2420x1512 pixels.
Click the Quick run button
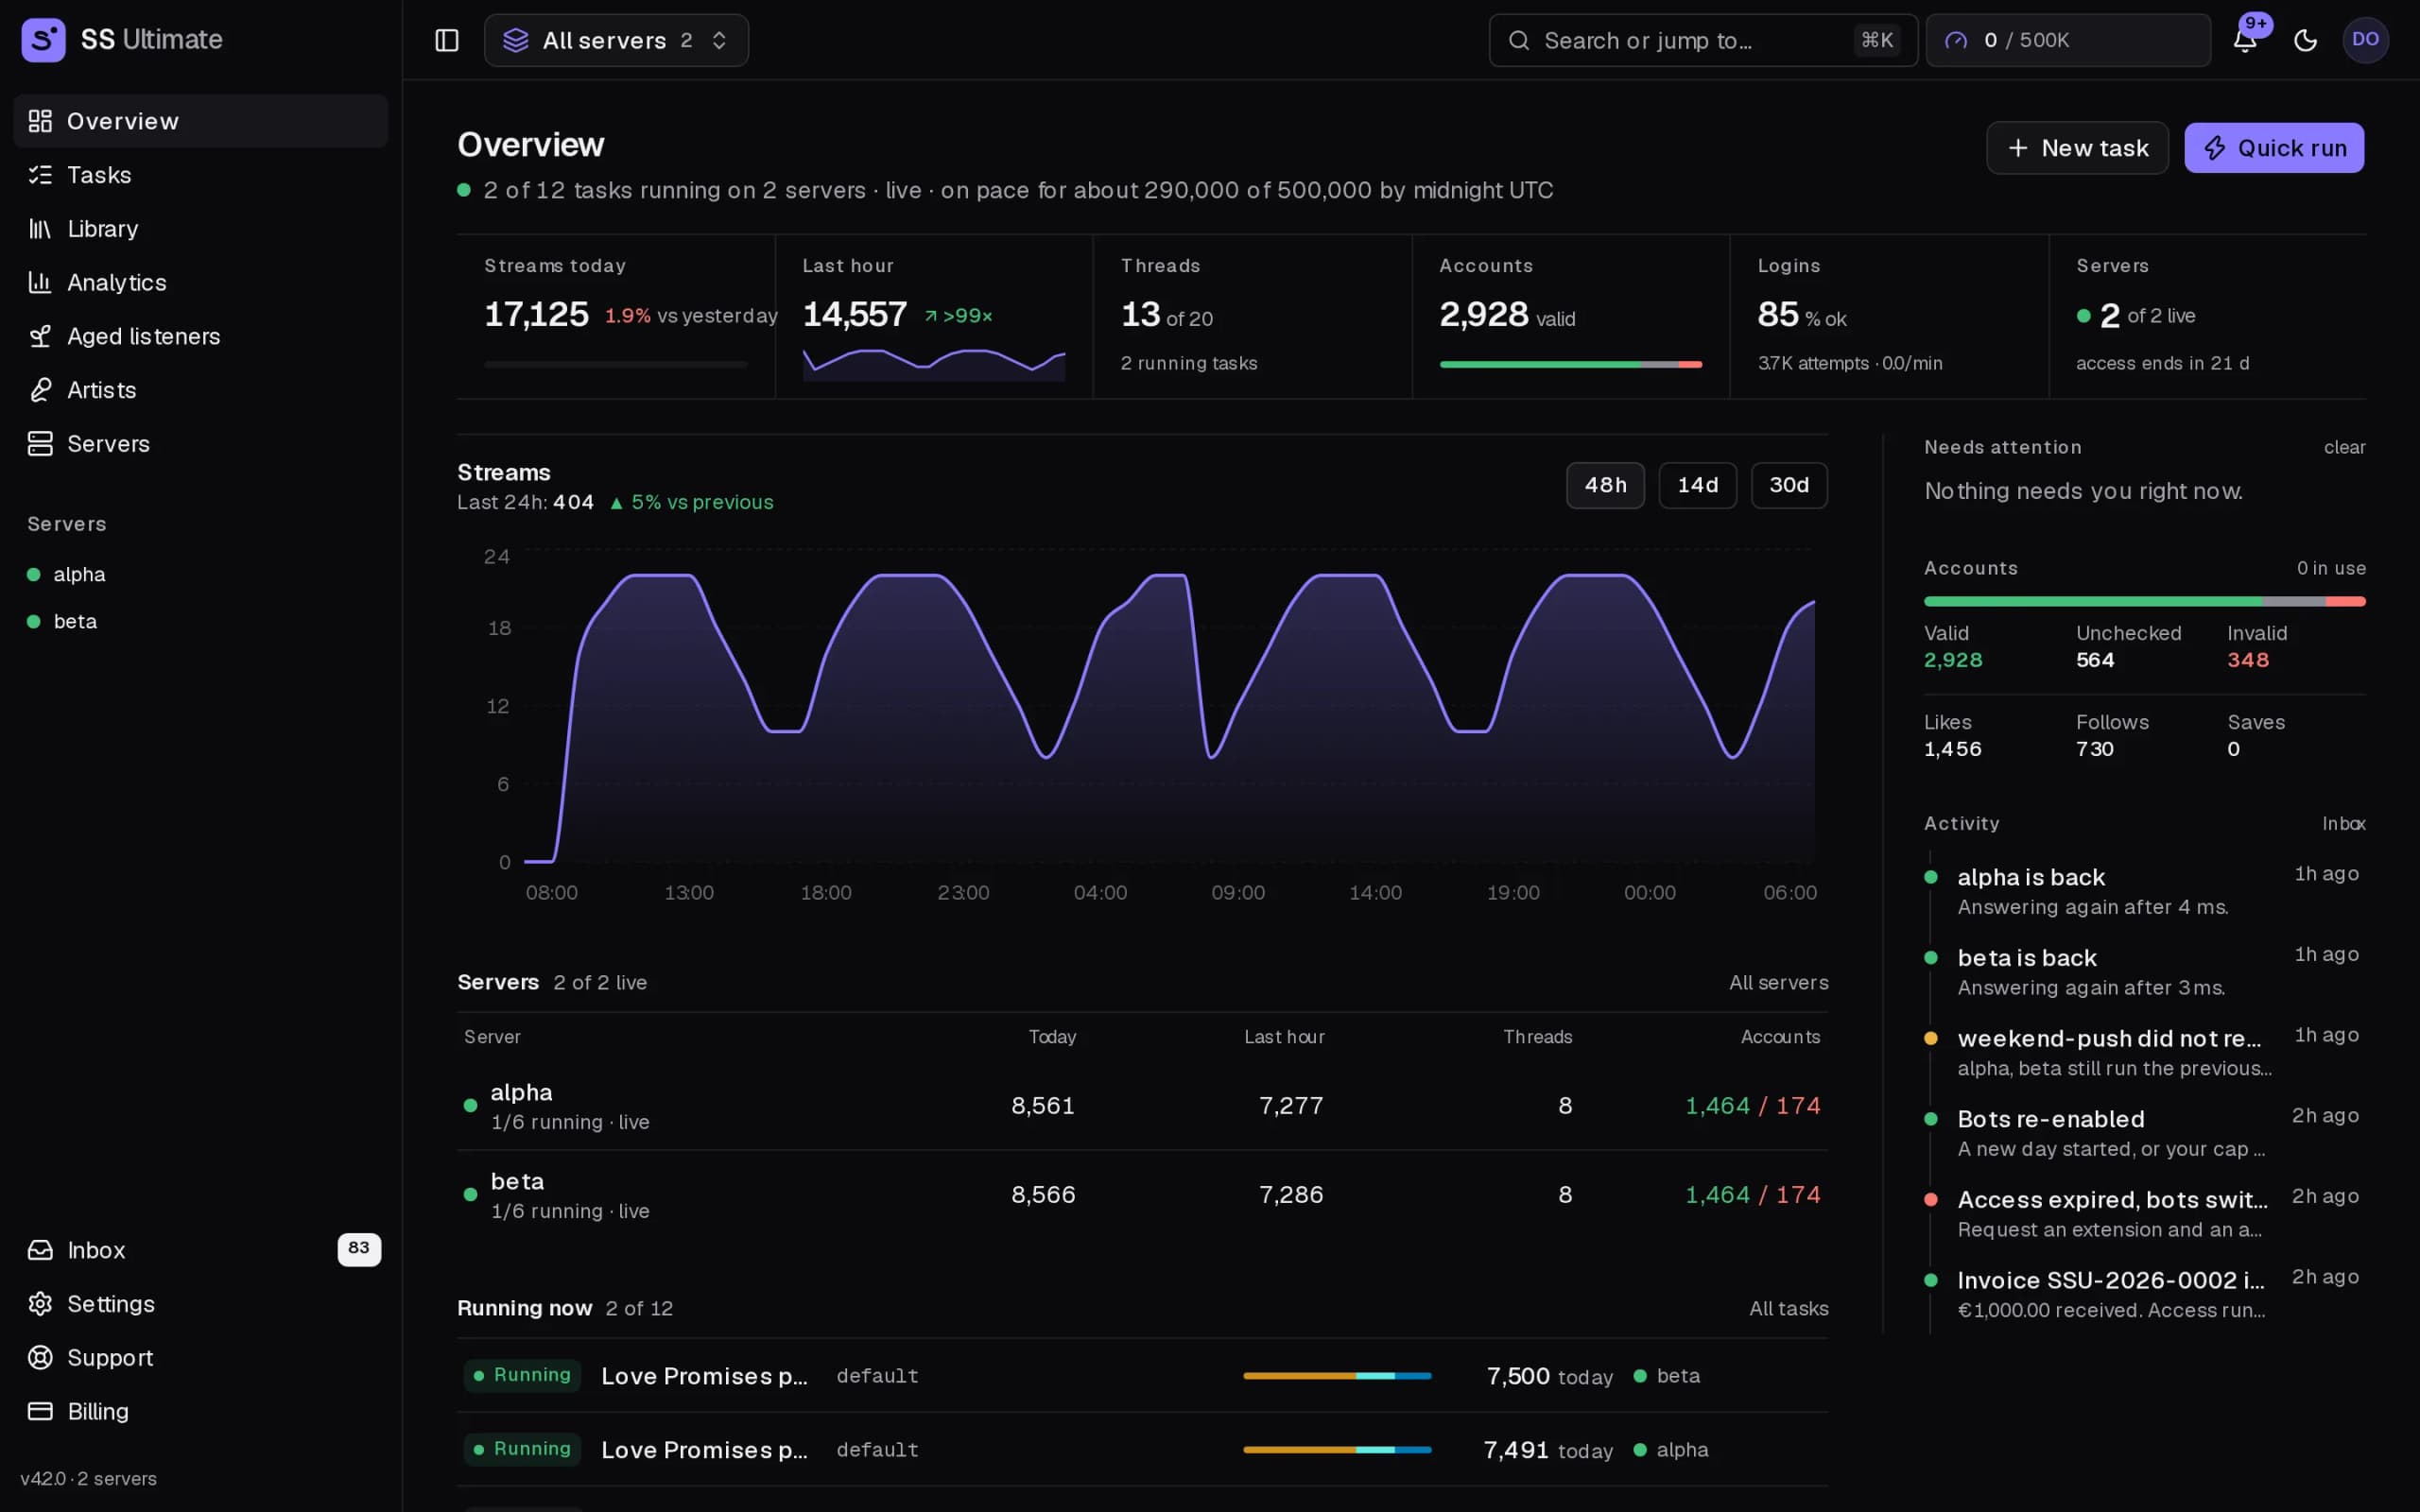click(x=2274, y=148)
